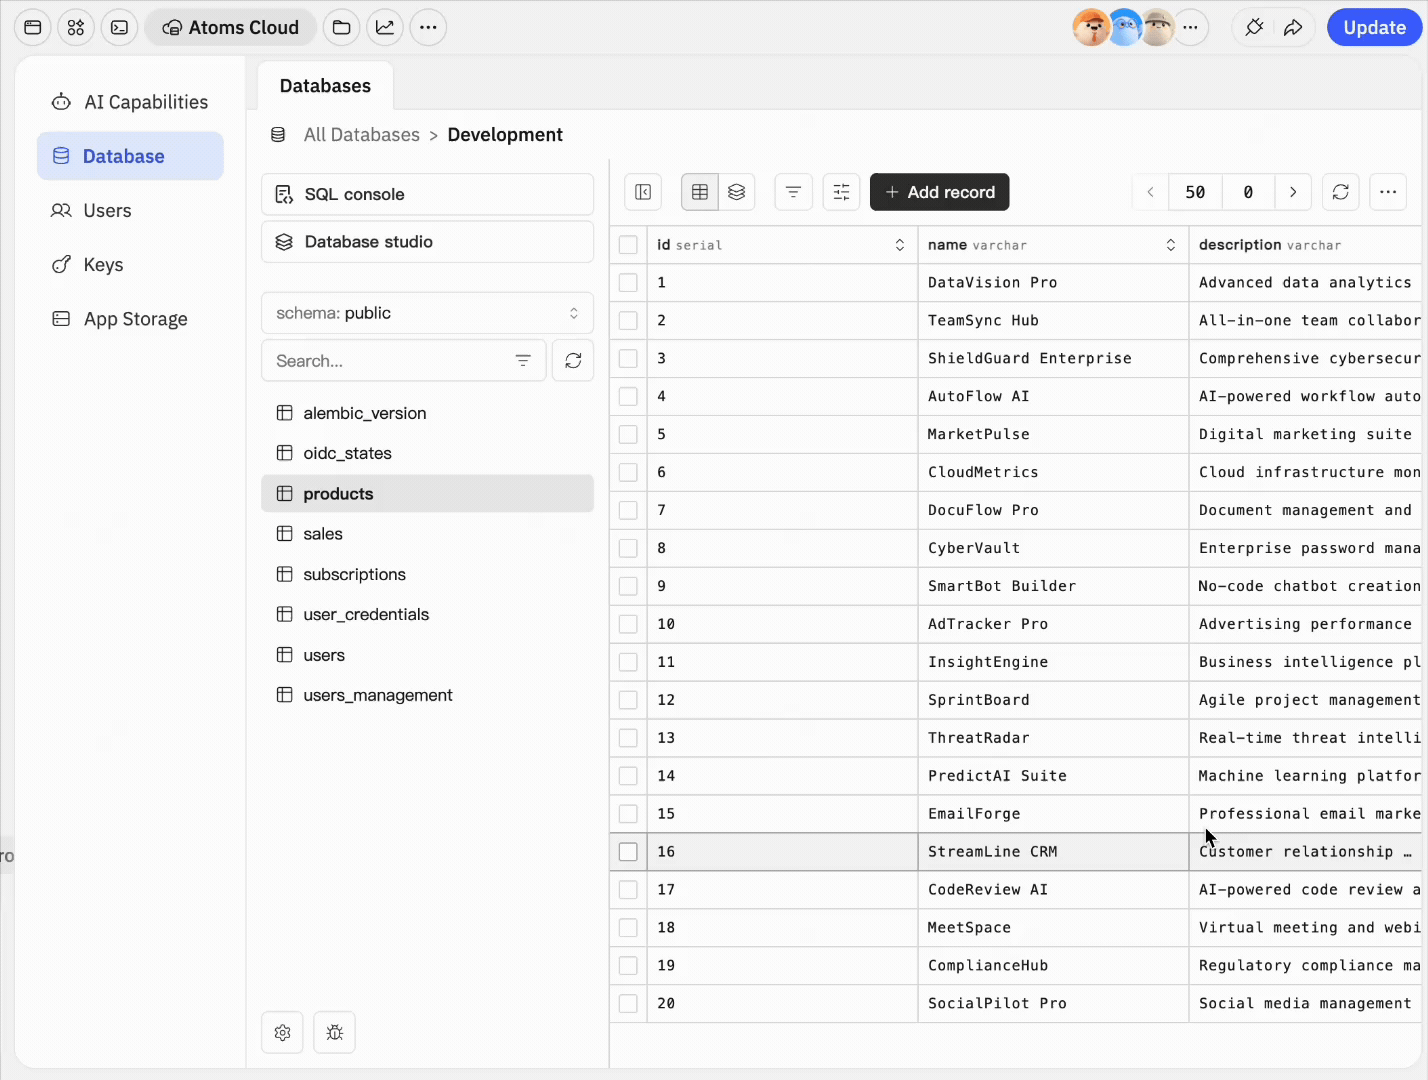Navigate back to All Databases breadcrumb
Image resolution: width=1428 pixels, height=1080 pixels.
[361, 134]
